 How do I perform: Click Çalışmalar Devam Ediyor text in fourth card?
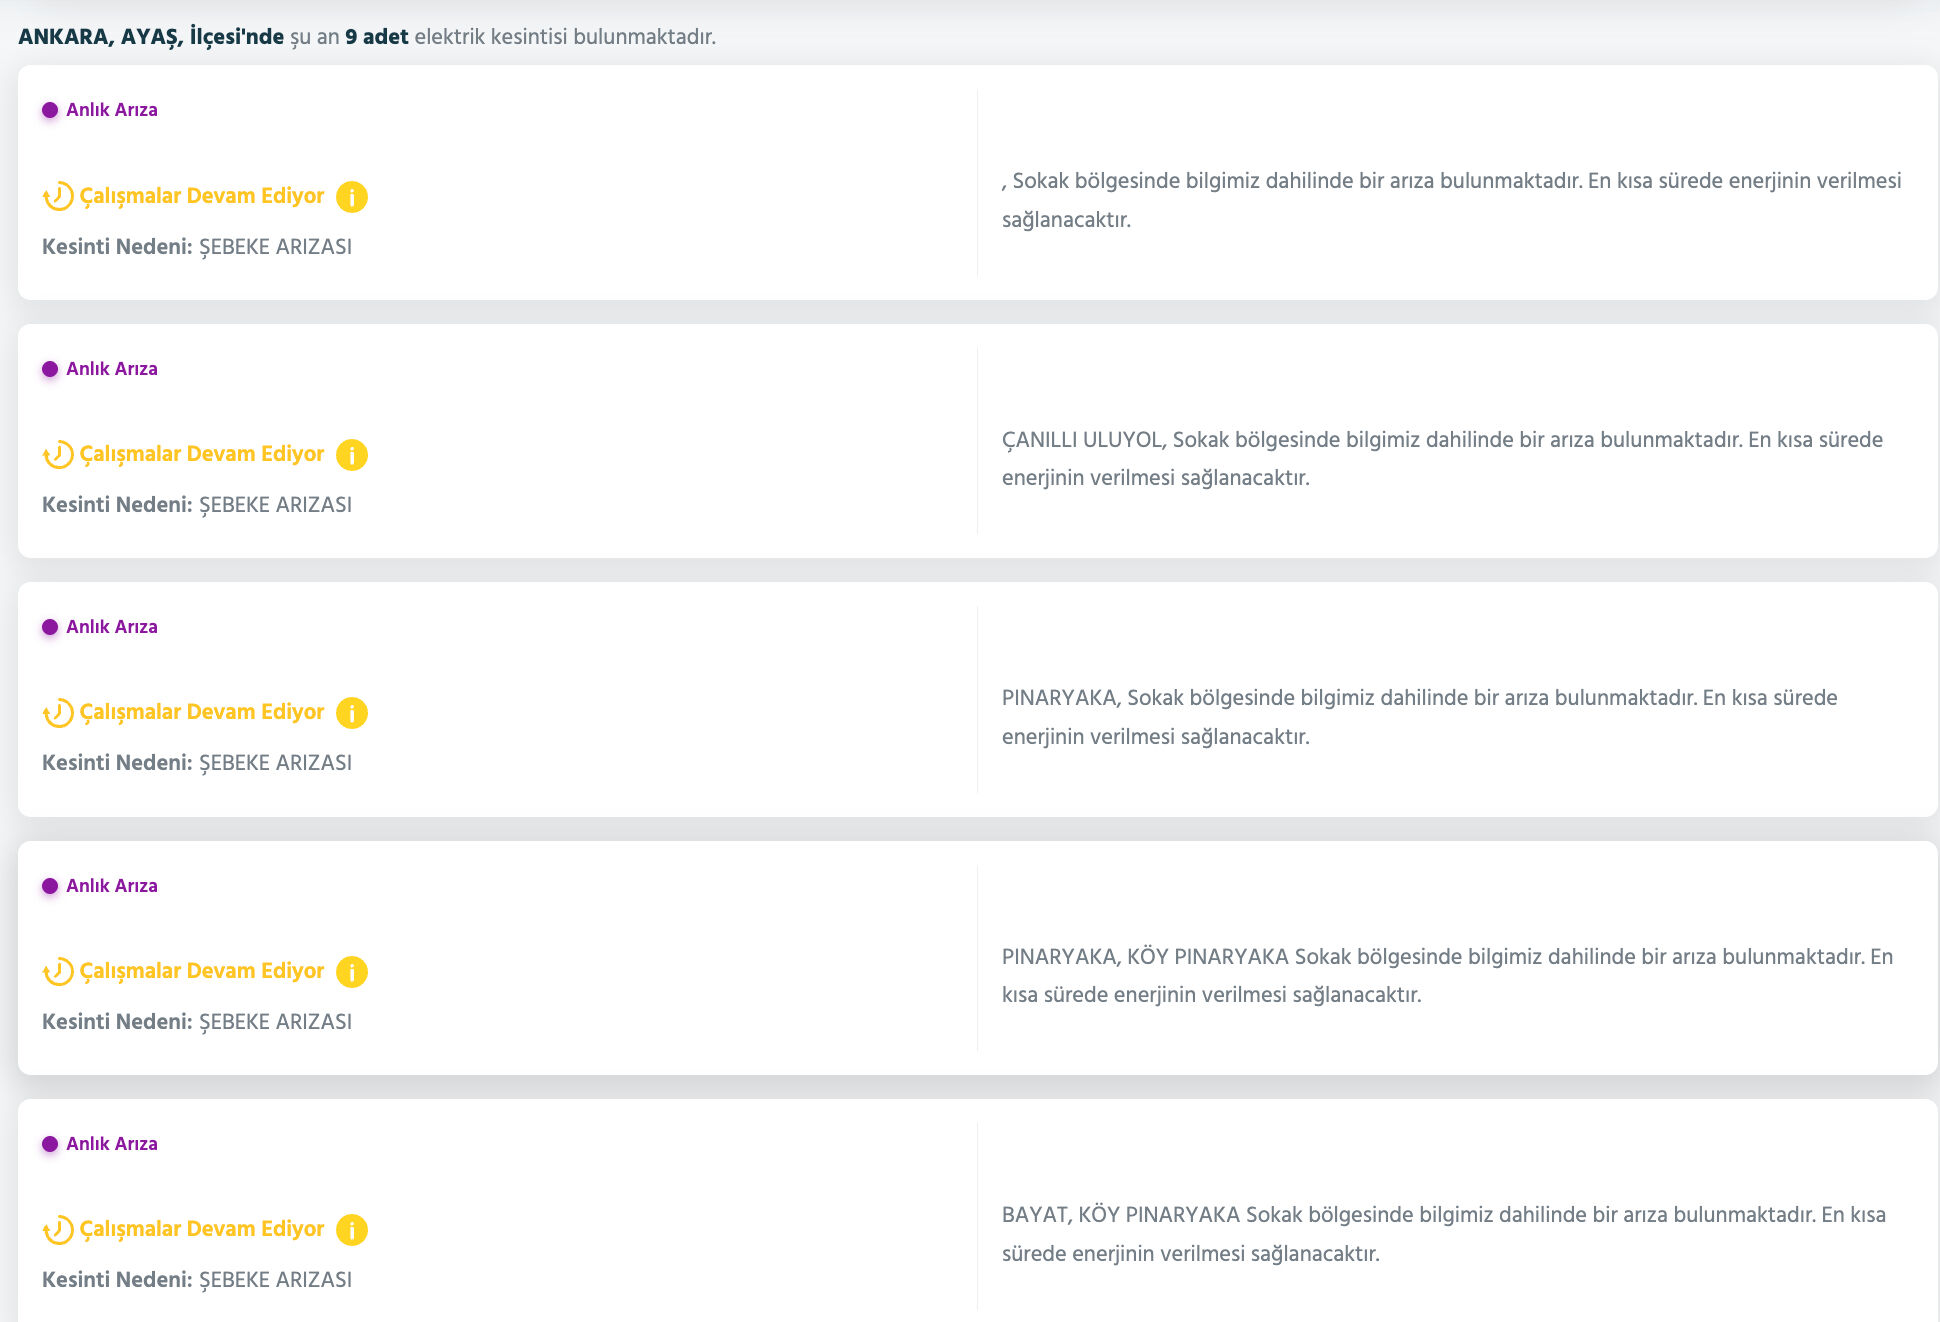[202, 971]
